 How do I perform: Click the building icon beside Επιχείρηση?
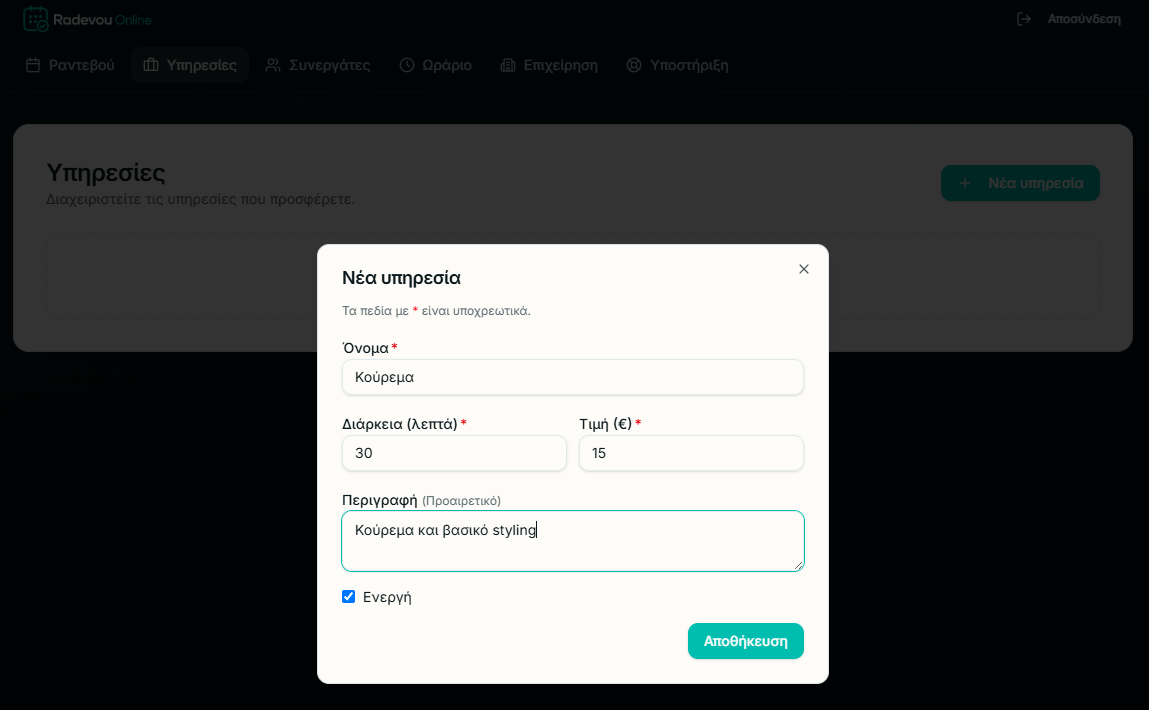508,65
